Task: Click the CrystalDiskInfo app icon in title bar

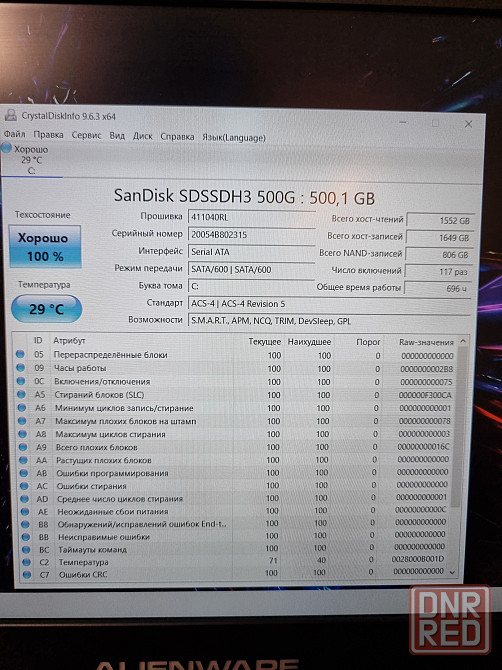Action: [x=10, y=115]
